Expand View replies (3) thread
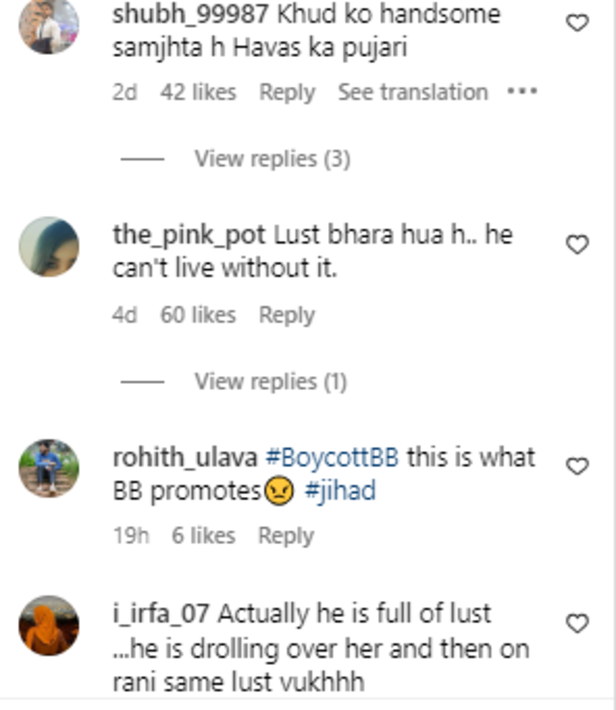Viewport: 616px width, 710px height. click(272, 158)
